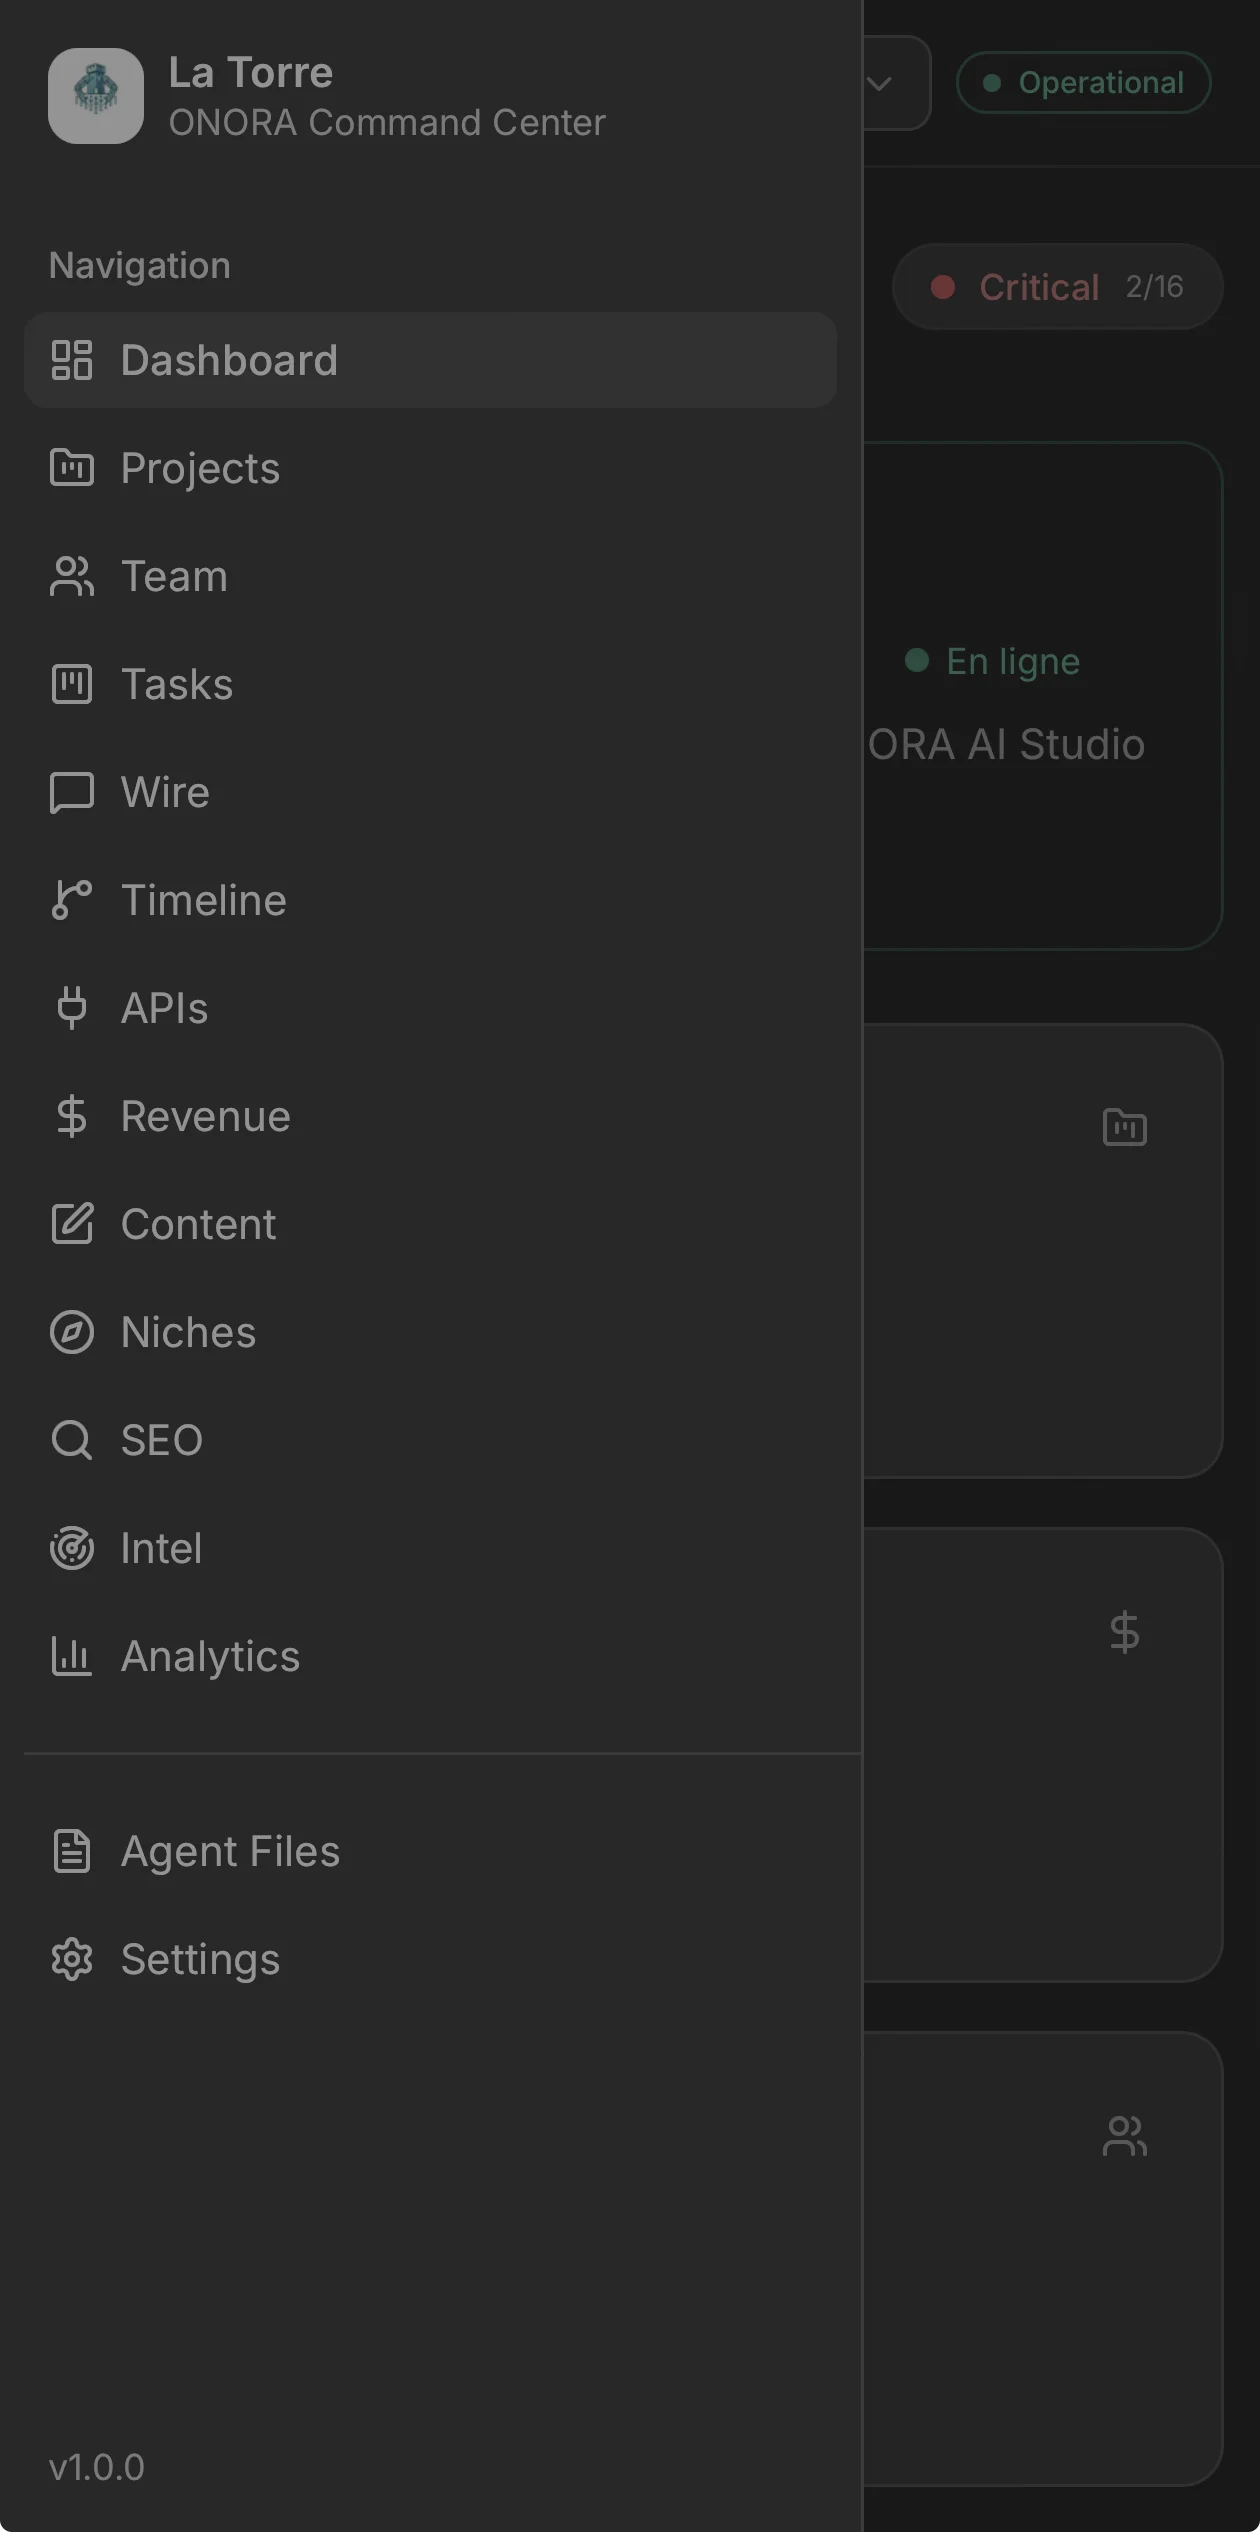
Task: Open the Tasks navigation item
Action: (x=176, y=684)
